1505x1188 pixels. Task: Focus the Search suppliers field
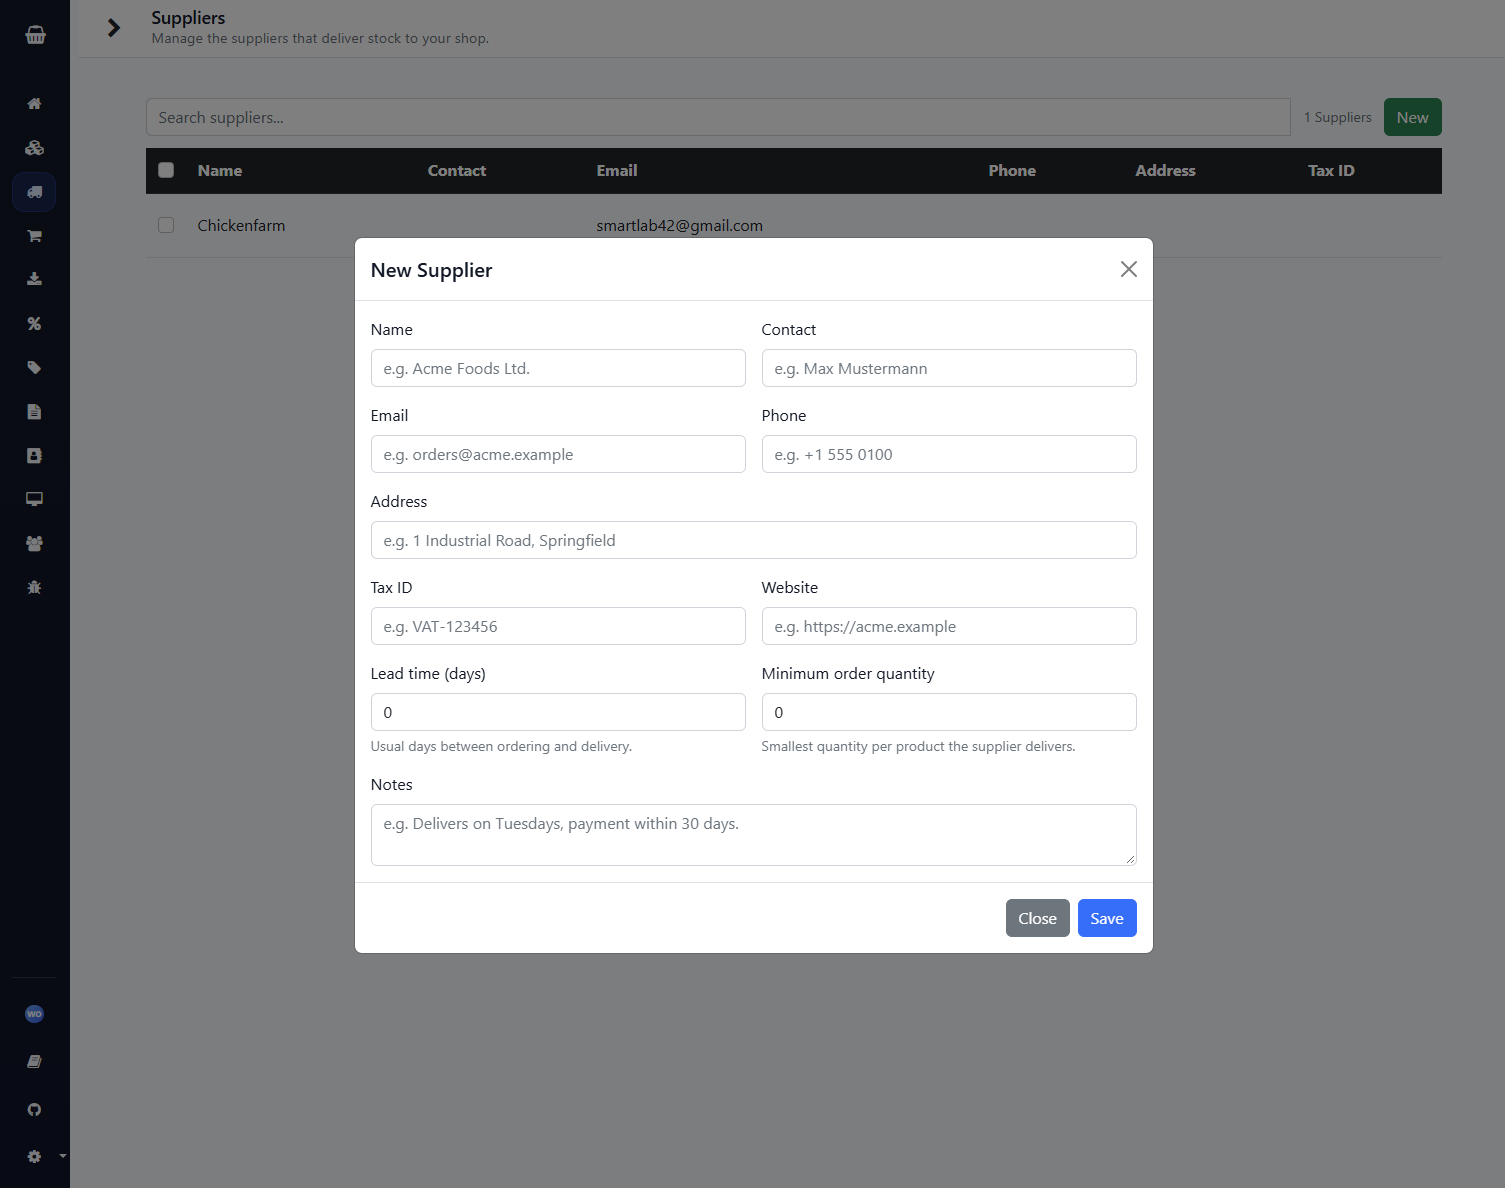pyautogui.click(x=718, y=117)
